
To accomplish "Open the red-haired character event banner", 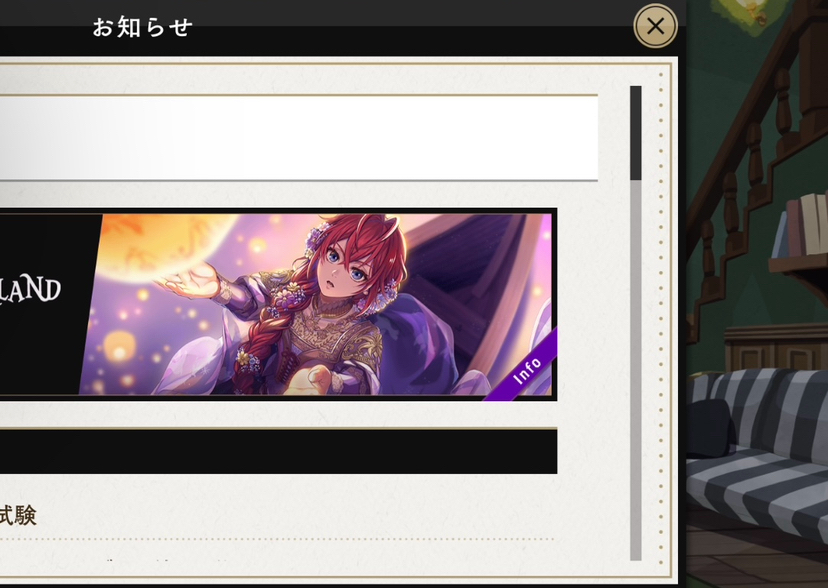I will (278, 304).
